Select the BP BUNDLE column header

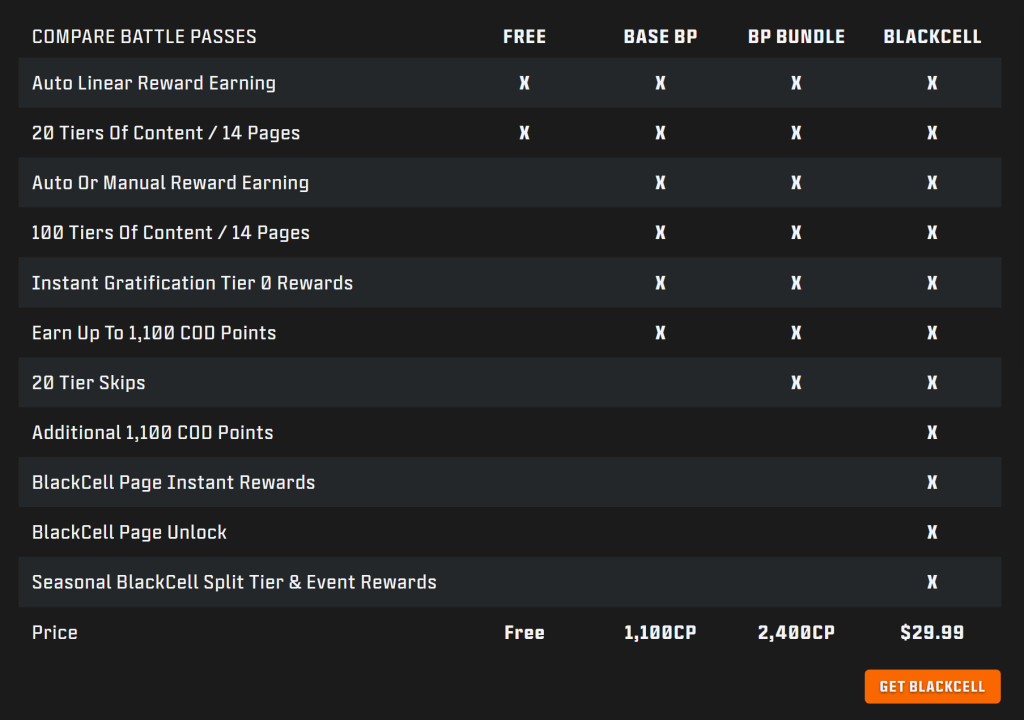pyautogui.click(x=796, y=37)
